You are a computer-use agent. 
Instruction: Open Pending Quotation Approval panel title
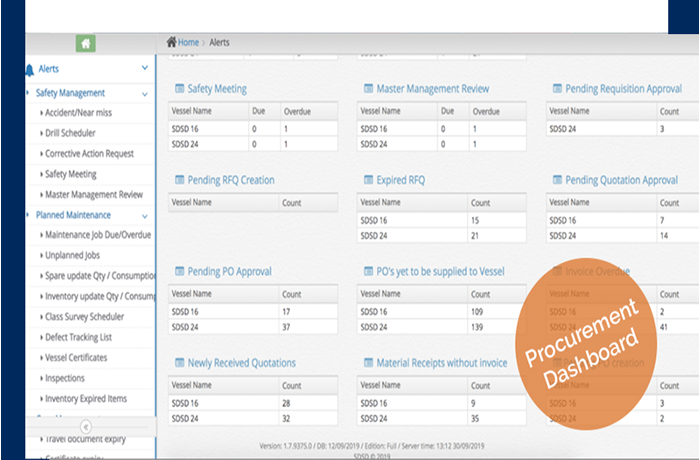621,180
